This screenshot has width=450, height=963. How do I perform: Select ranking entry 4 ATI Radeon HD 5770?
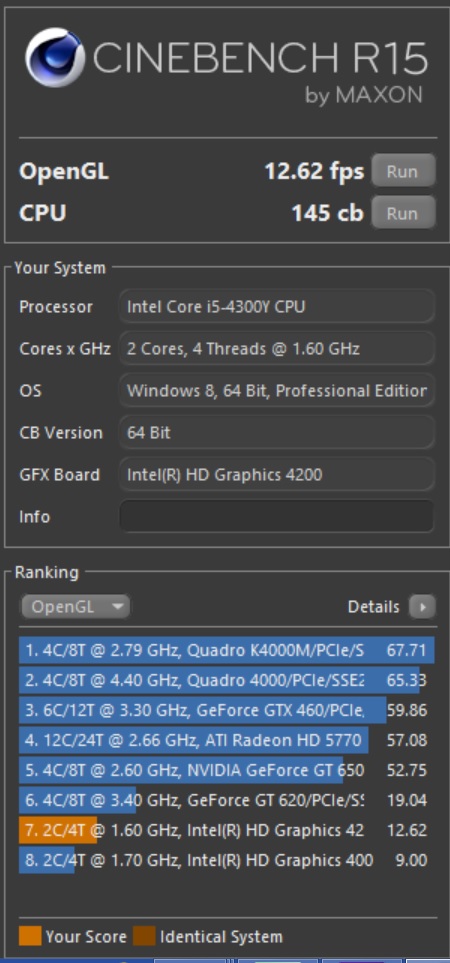coord(227,740)
